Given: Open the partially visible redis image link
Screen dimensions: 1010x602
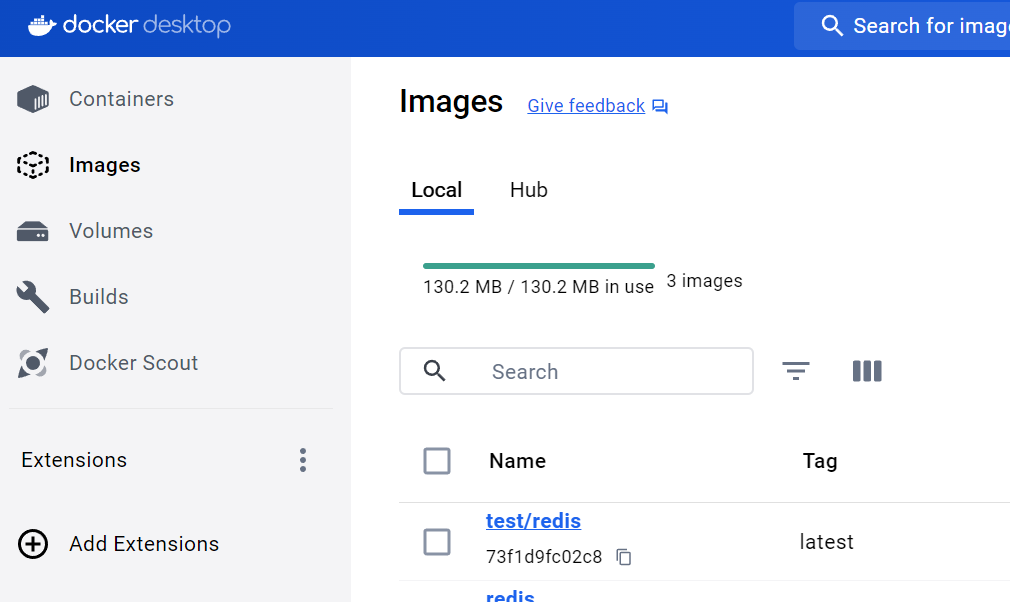Looking at the screenshot, I should tap(510, 596).
